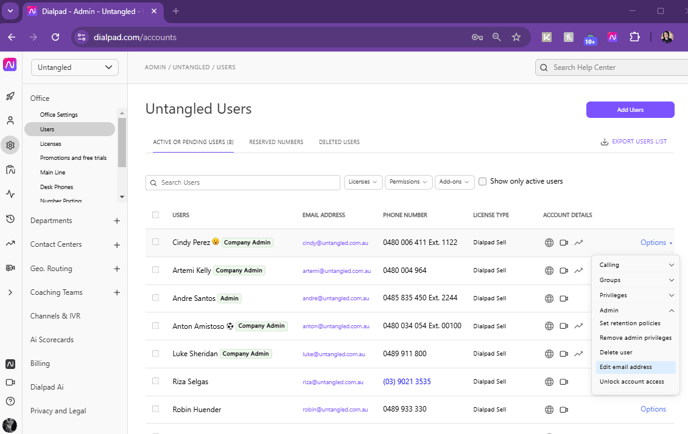This screenshot has width=688, height=434.
Task: Click the browser zoom magnifier icon
Action: [496, 37]
